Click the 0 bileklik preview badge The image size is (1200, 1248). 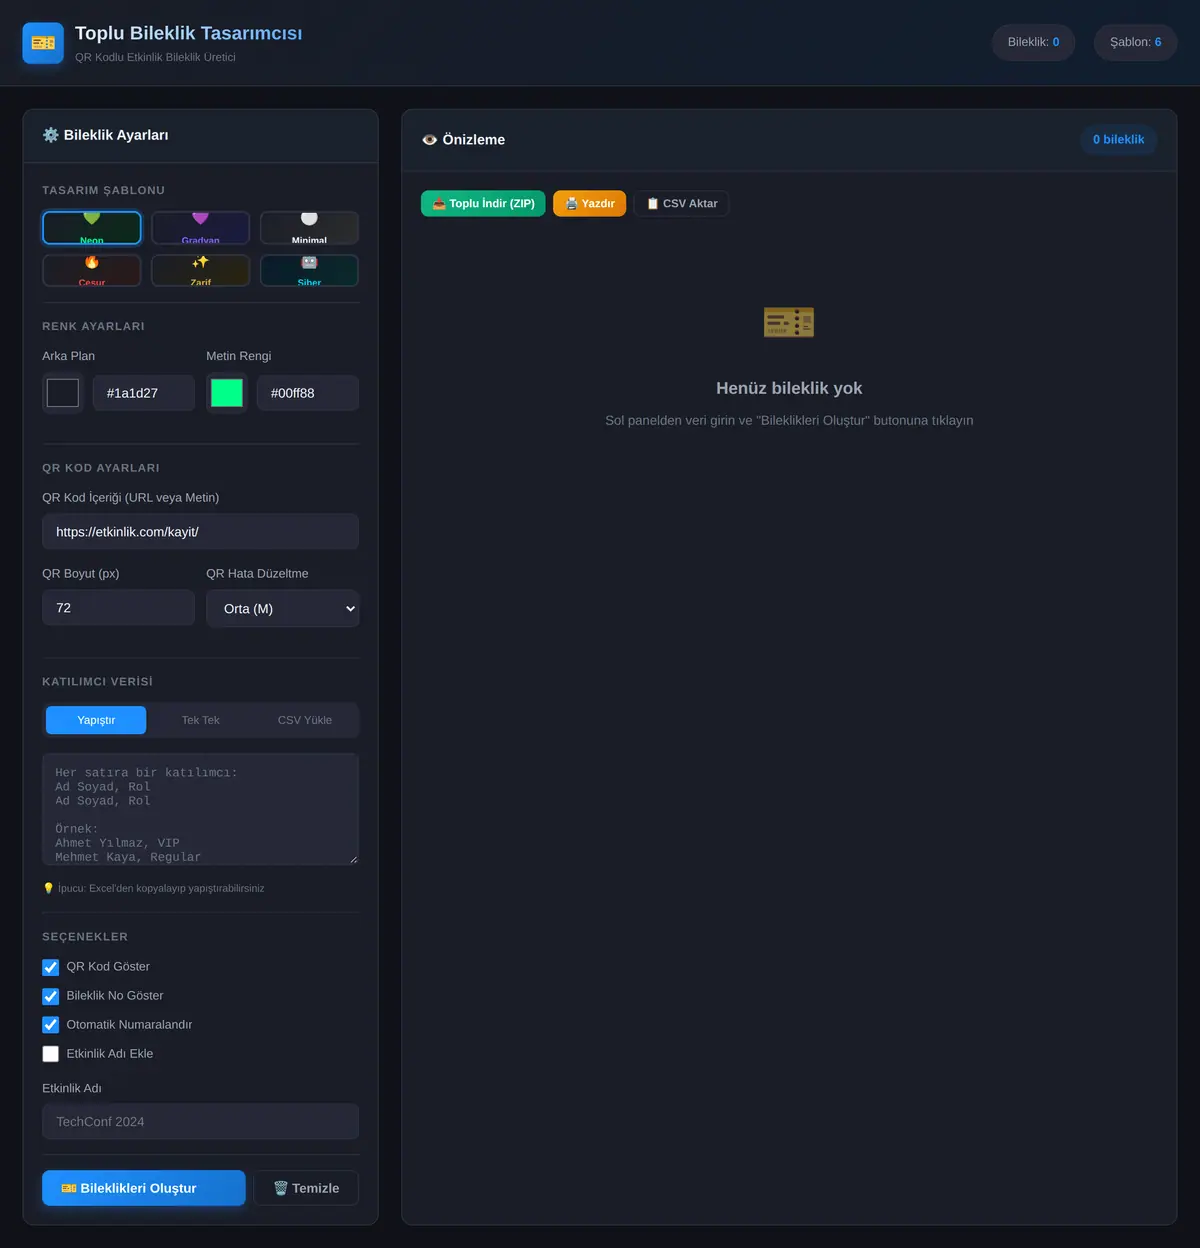(x=1118, y=140)
